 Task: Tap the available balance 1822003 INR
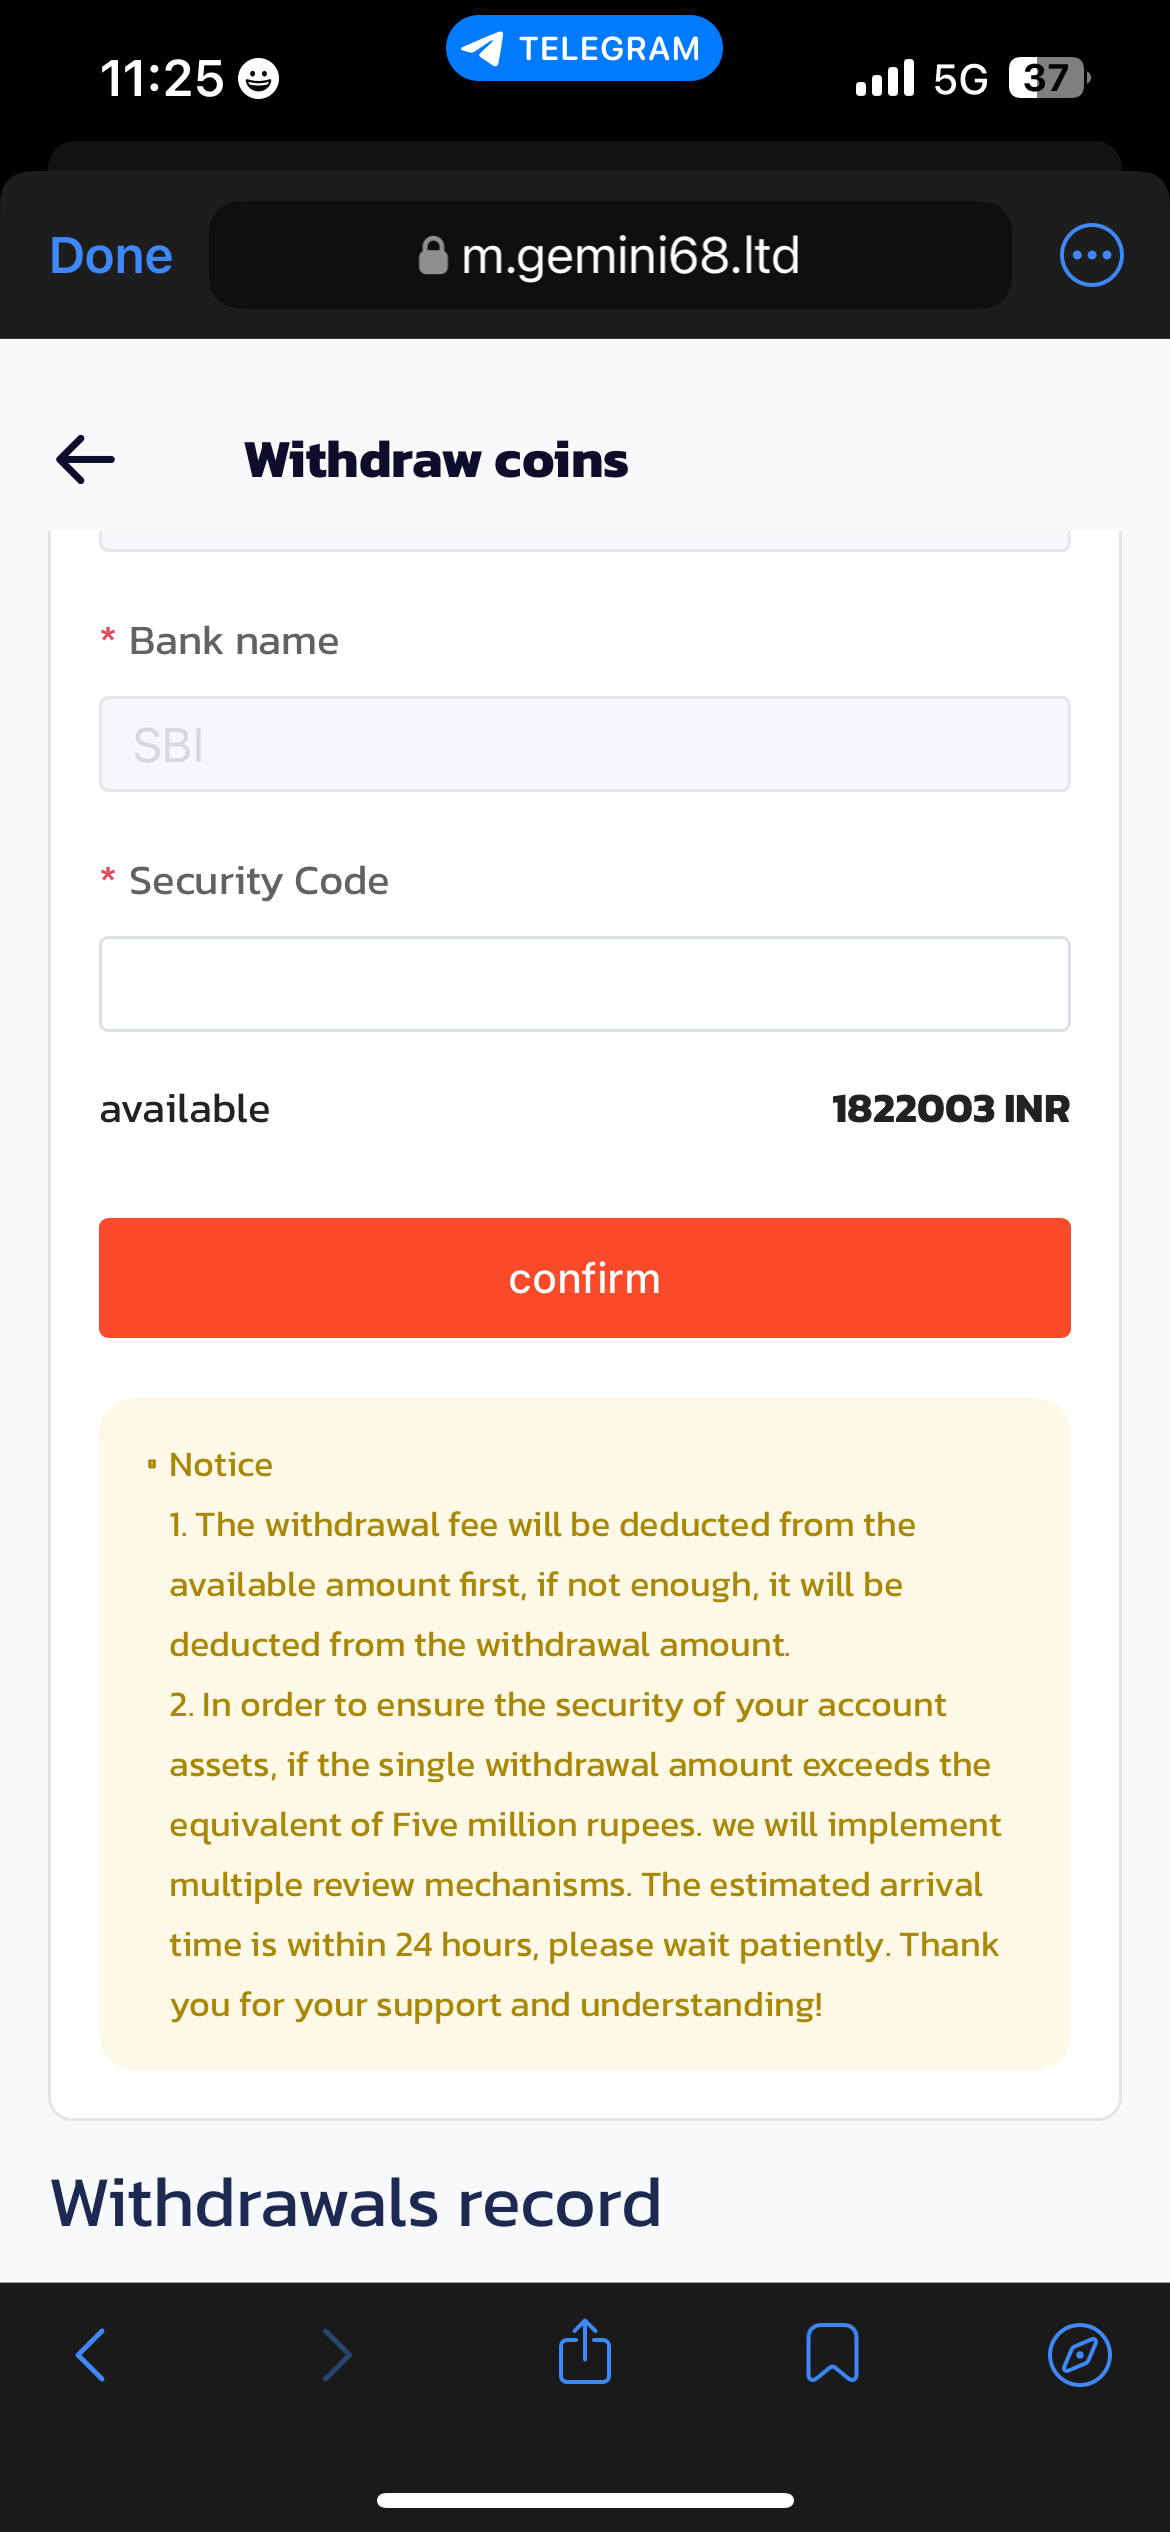[x=950, y=1109]
